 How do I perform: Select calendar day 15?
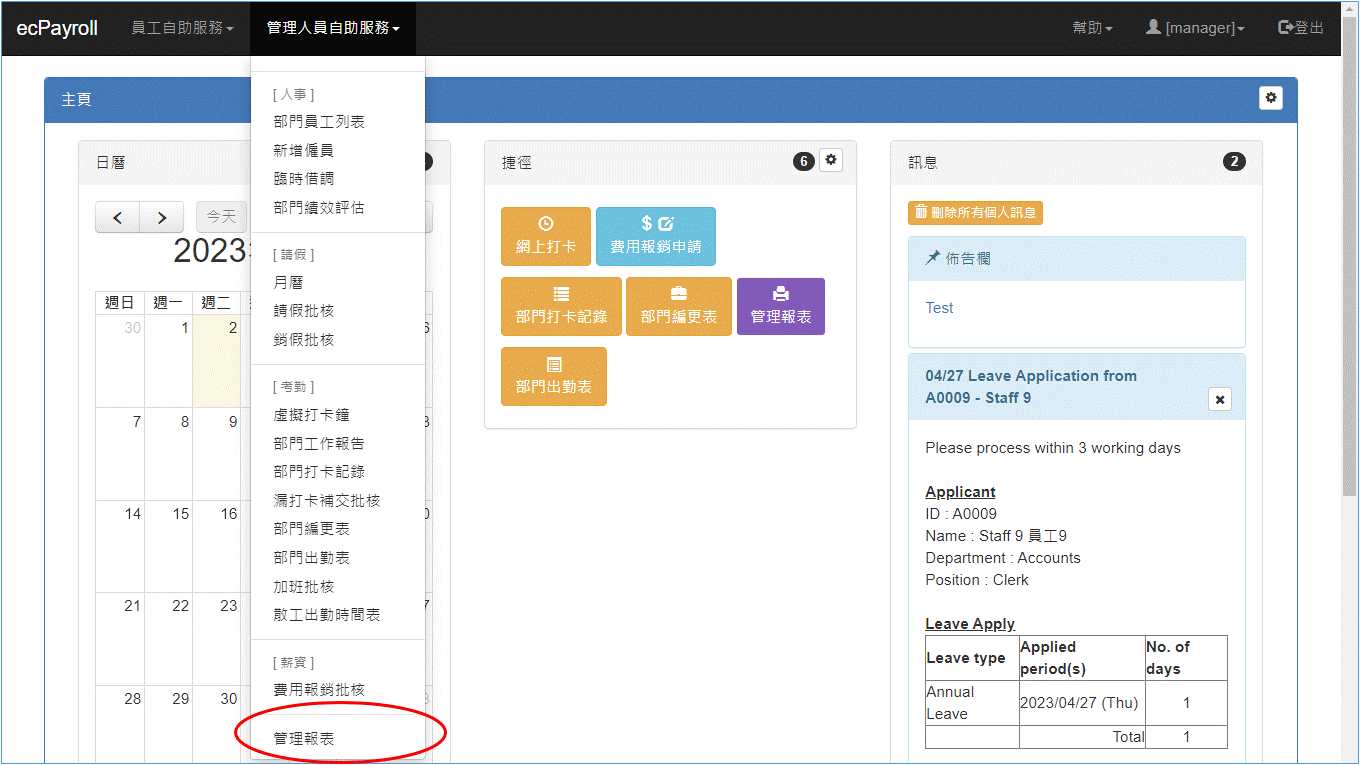pyautogui.click(x=168, y=546)
